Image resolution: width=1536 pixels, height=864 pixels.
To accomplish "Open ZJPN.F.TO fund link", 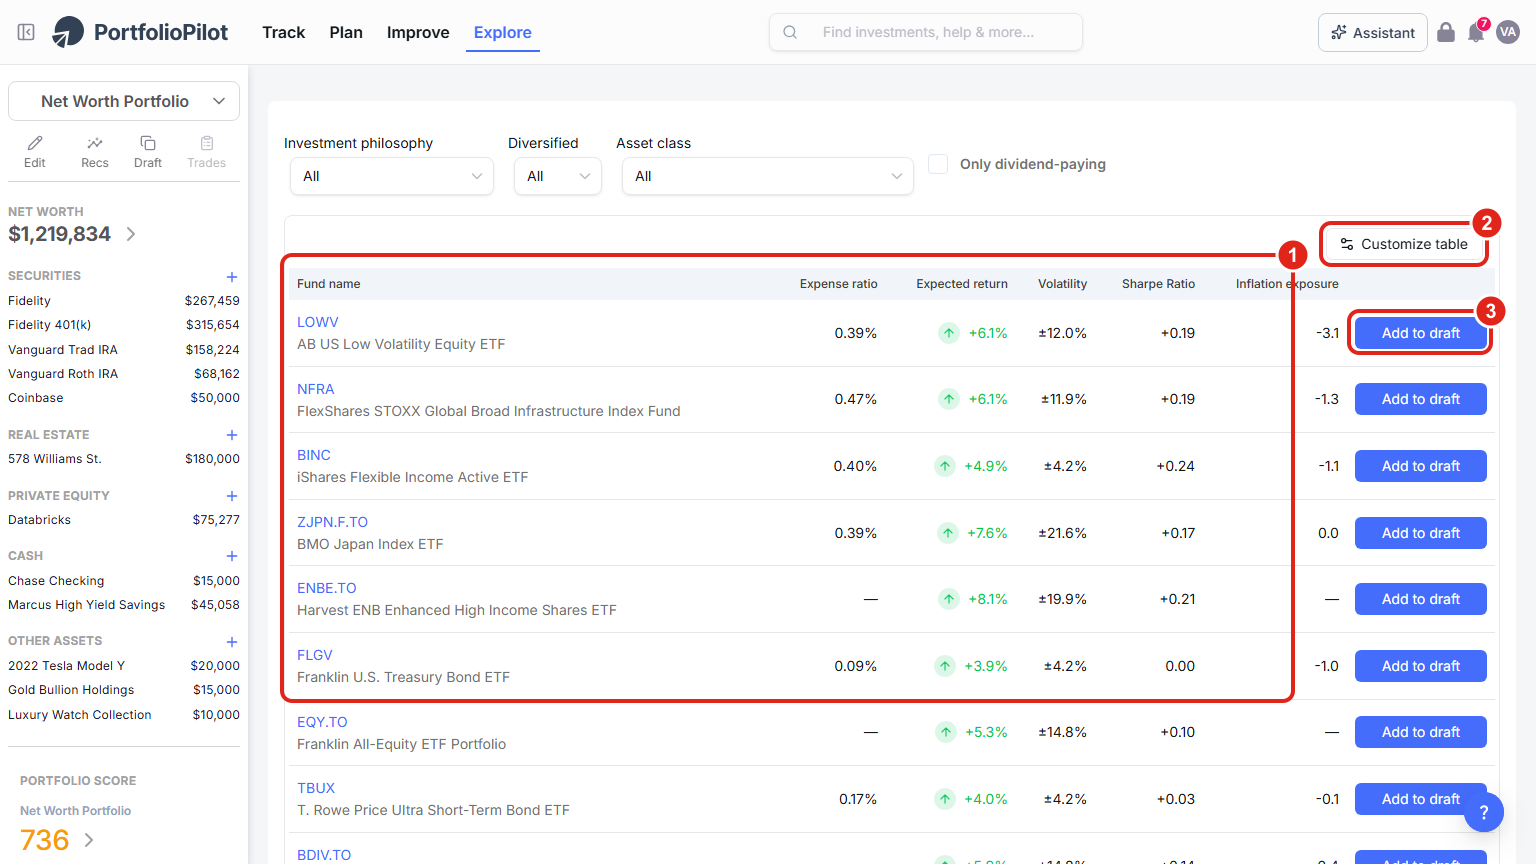I will pos(332,522).
